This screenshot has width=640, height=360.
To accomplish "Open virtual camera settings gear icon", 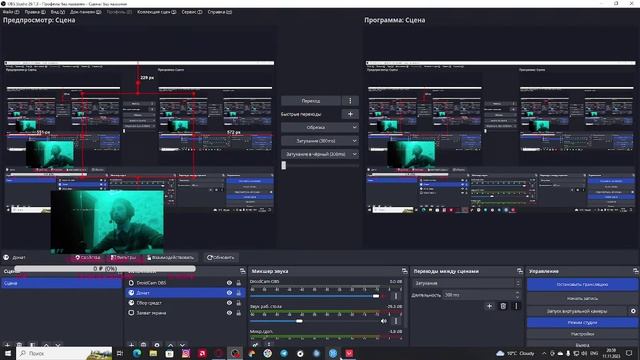I will pos(633,311).
